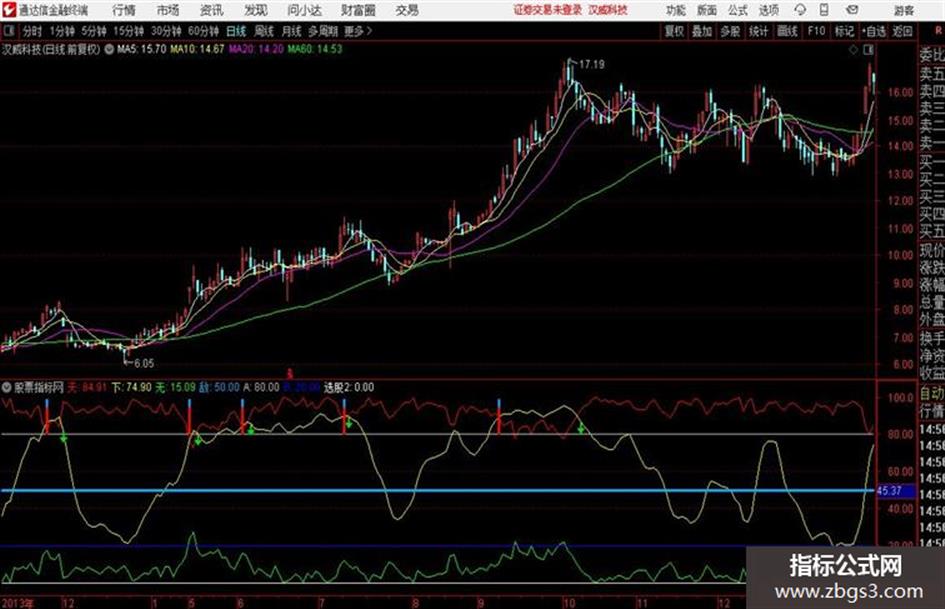Click the round icon beside 股票指标网 indicator

coord(7,387)
